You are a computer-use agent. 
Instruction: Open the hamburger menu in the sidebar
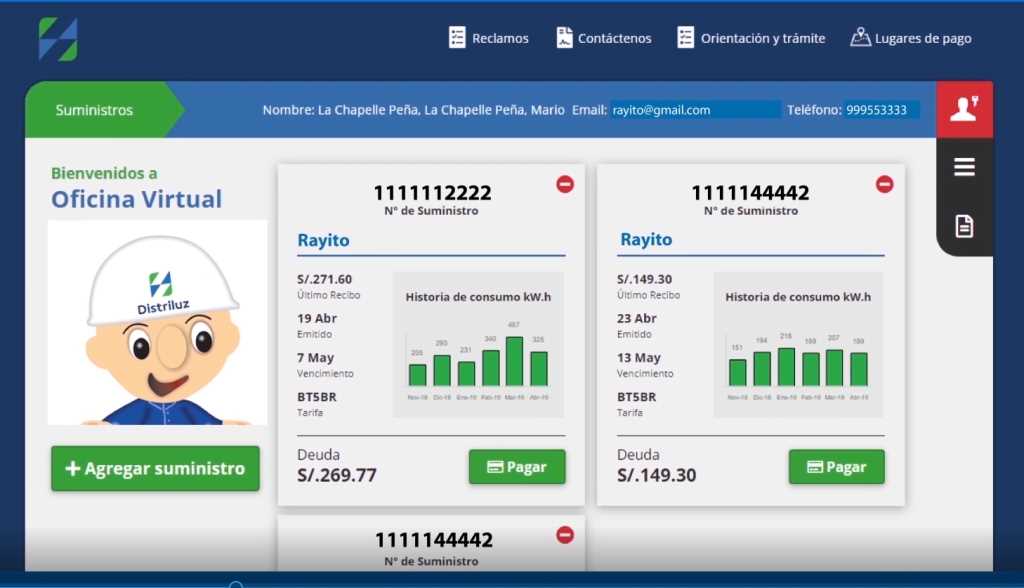coord(963,167)
